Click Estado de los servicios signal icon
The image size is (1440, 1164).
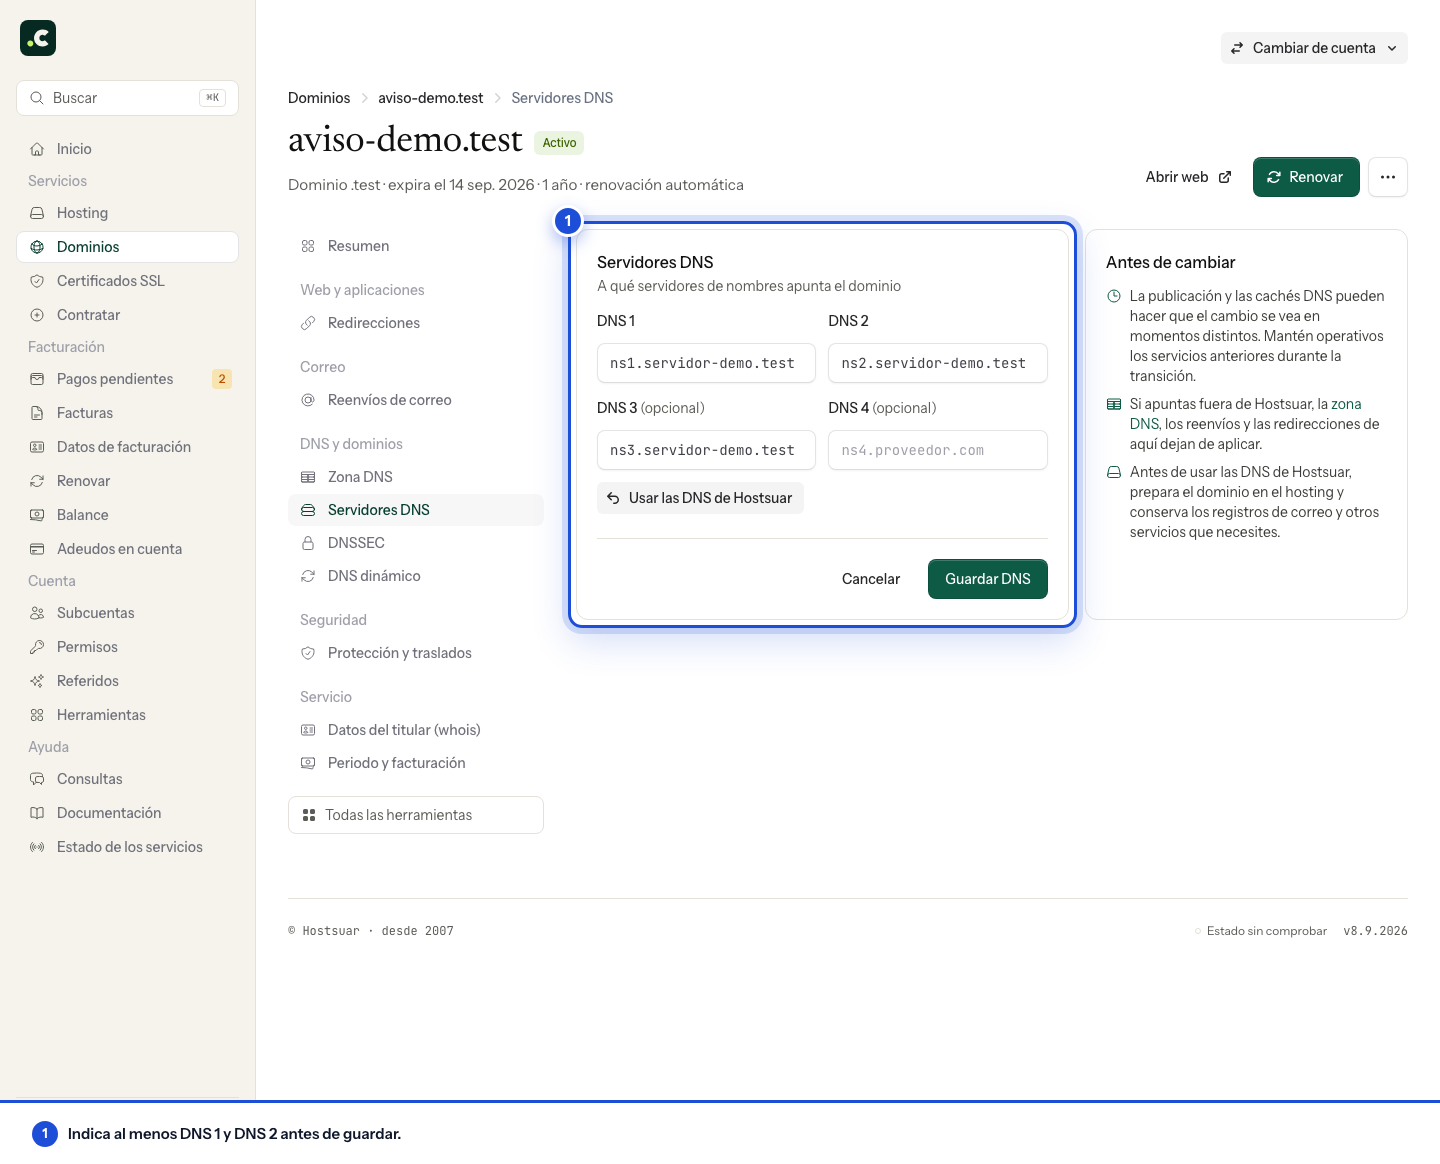click(x=37, y=847)
